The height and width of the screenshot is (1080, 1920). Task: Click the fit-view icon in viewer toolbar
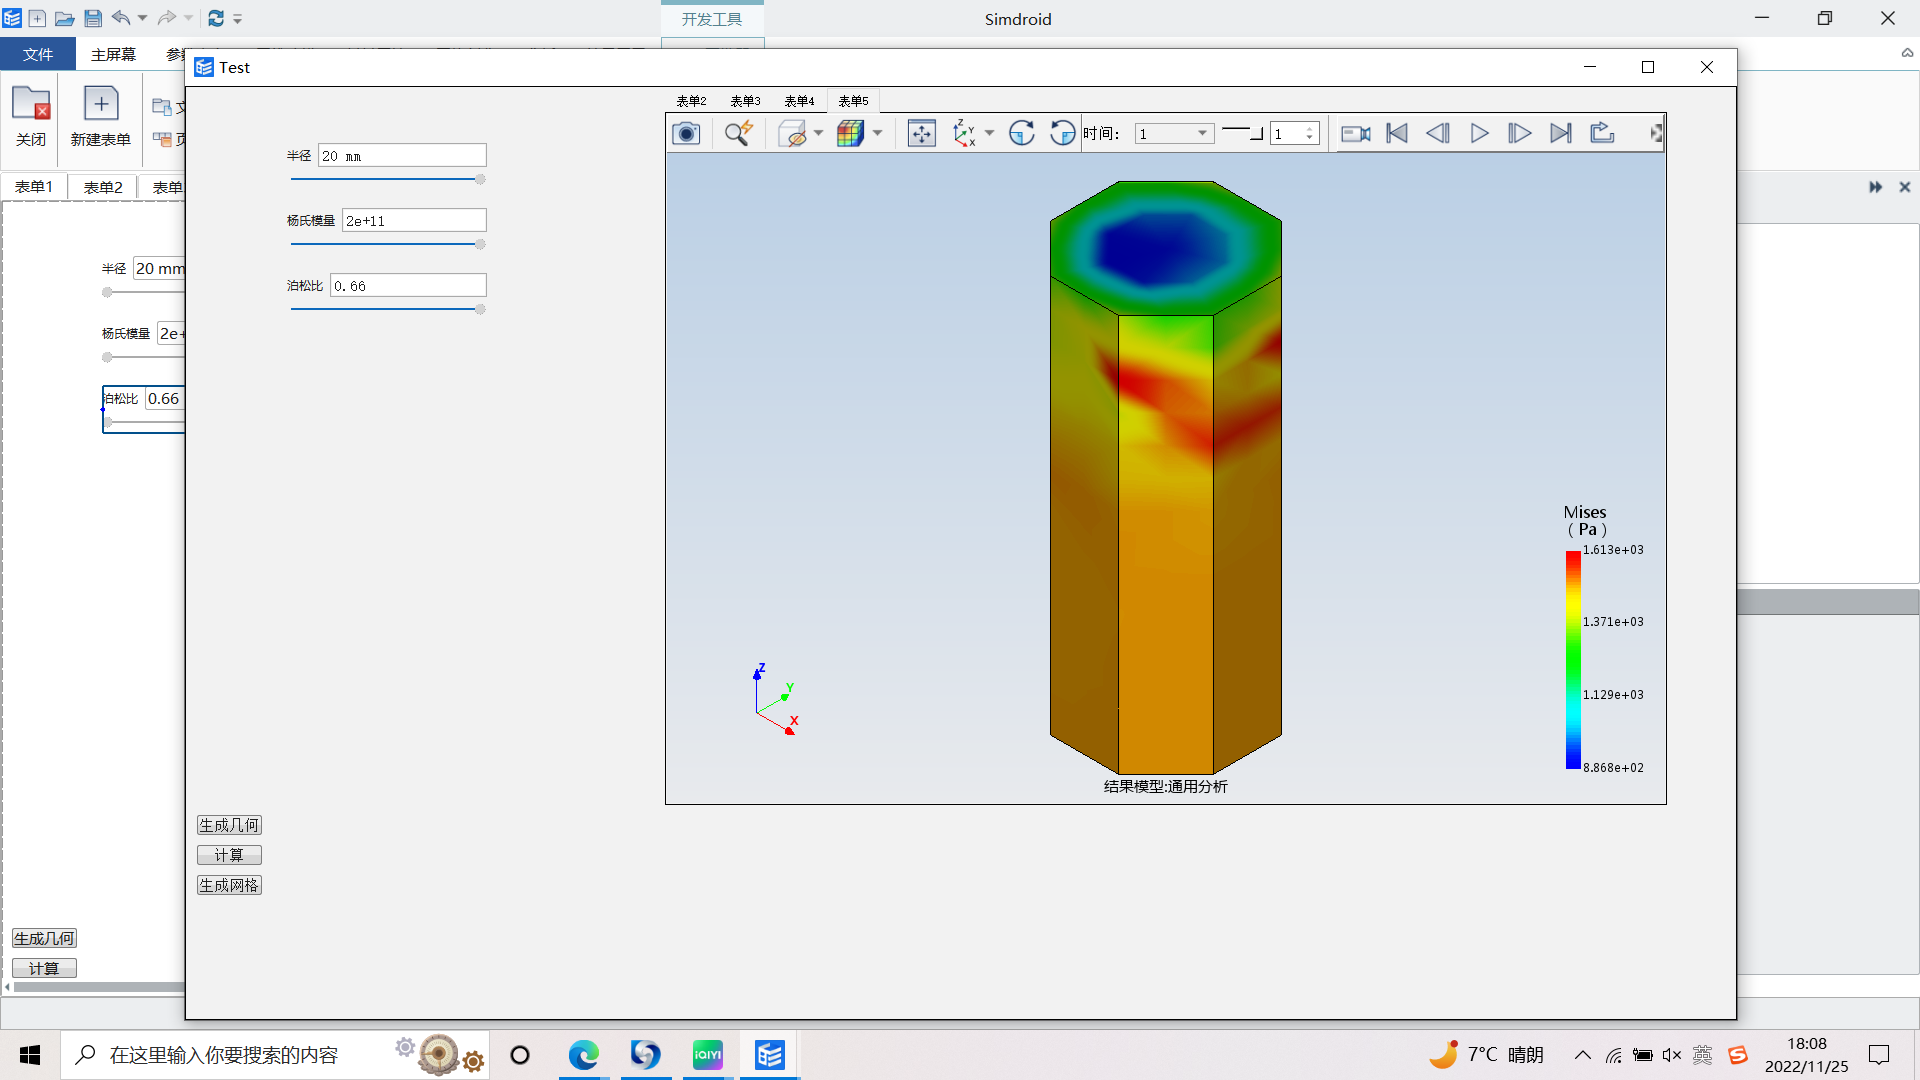tap(921, 133)
